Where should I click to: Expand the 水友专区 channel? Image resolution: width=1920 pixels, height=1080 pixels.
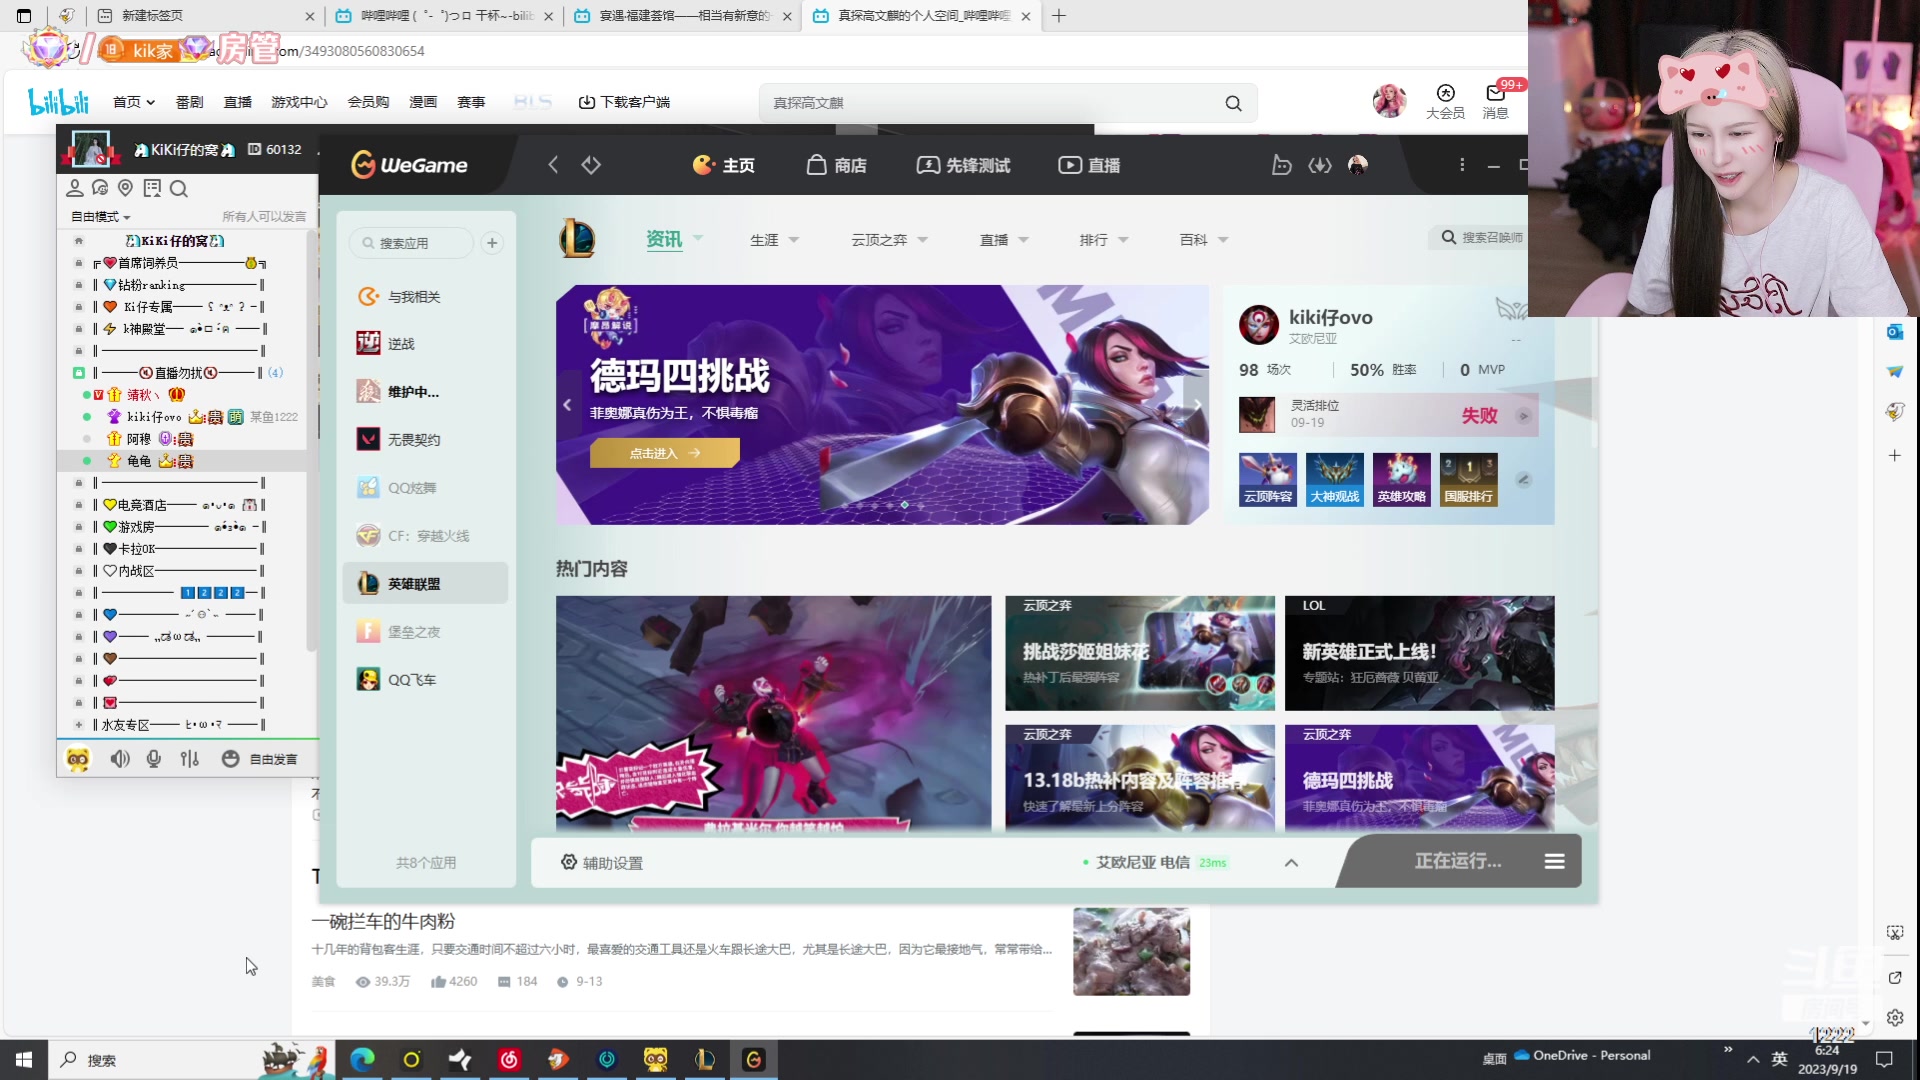point(79,725)
